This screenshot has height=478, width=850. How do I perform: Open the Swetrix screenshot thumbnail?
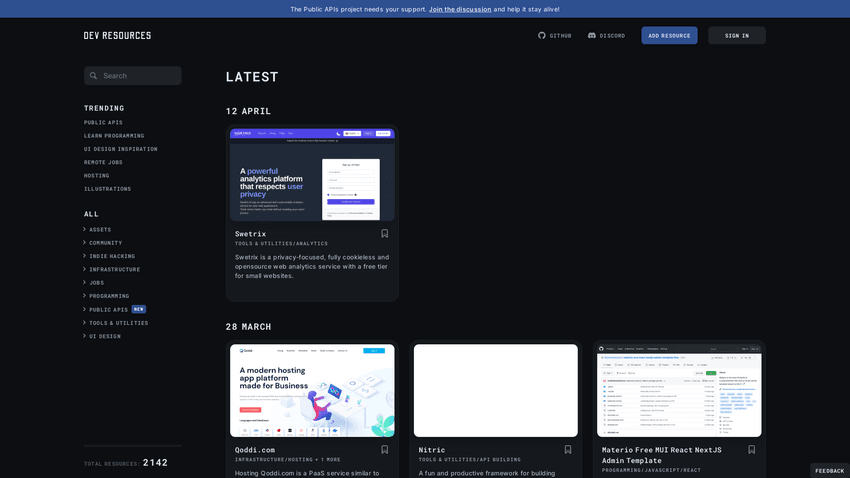312,174
